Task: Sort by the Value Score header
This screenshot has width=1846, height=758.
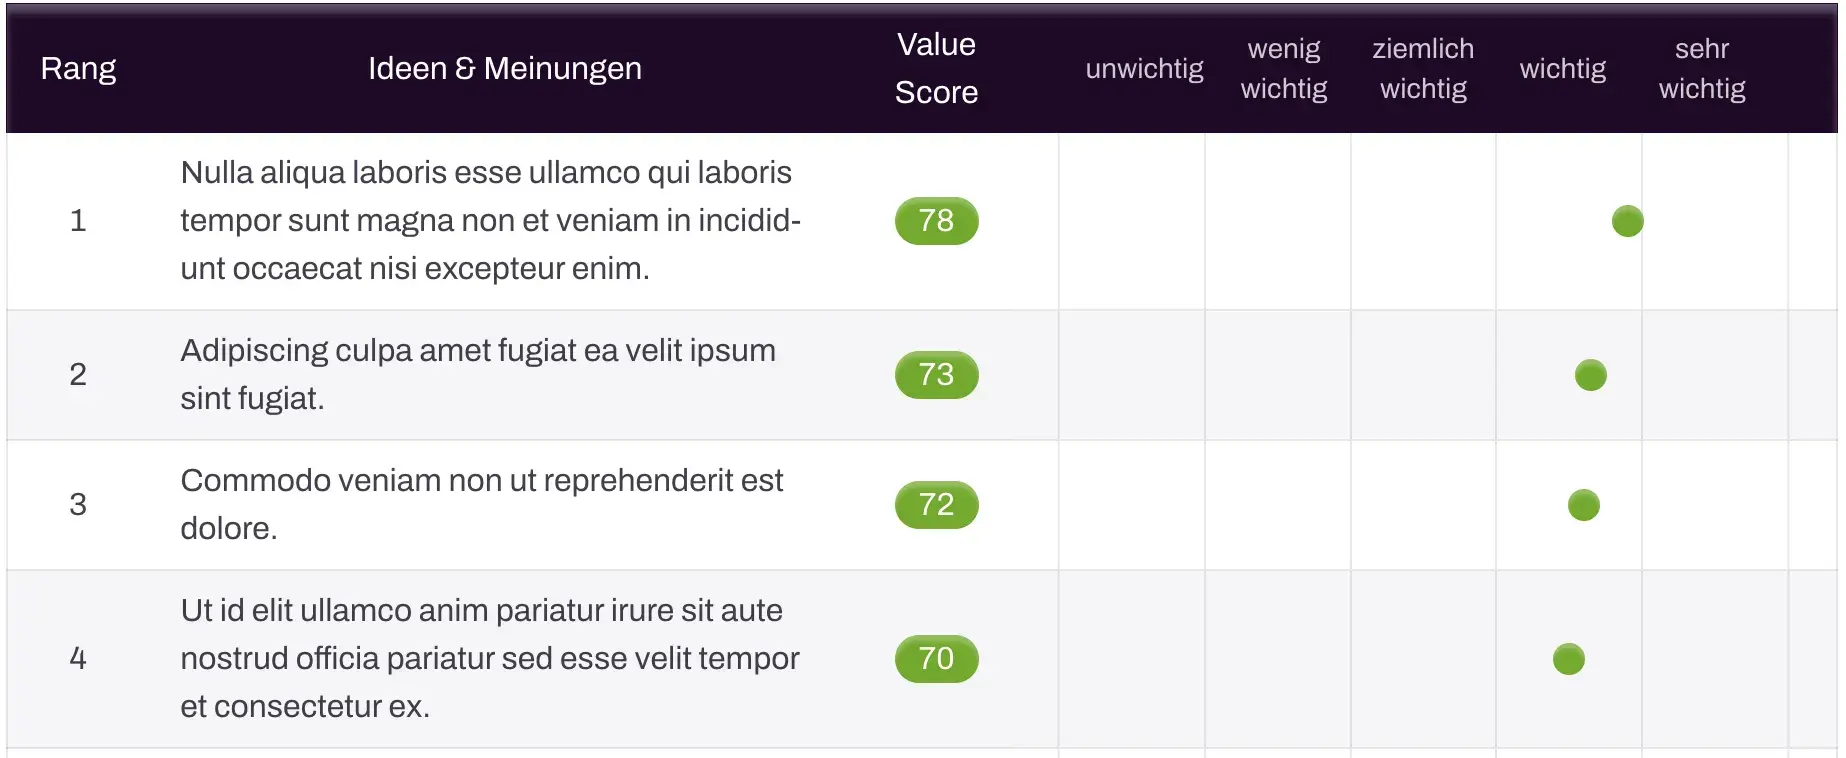Action: [936, 69]
